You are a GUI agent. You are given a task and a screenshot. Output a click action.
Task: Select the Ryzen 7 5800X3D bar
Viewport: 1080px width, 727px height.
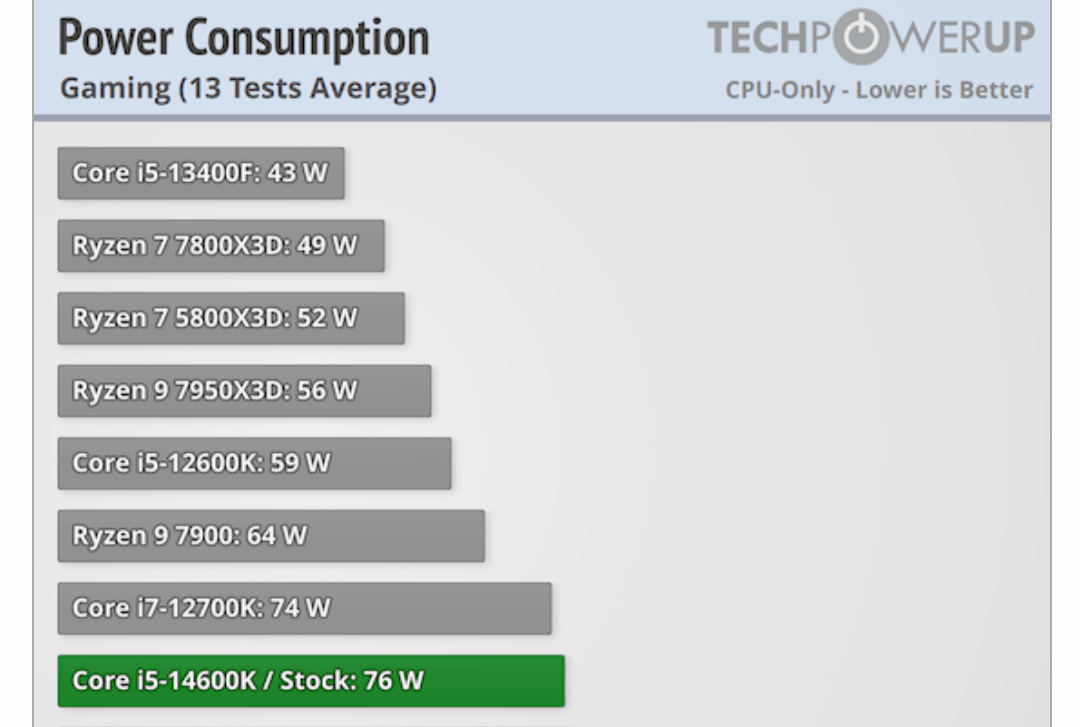coord(230,318)
